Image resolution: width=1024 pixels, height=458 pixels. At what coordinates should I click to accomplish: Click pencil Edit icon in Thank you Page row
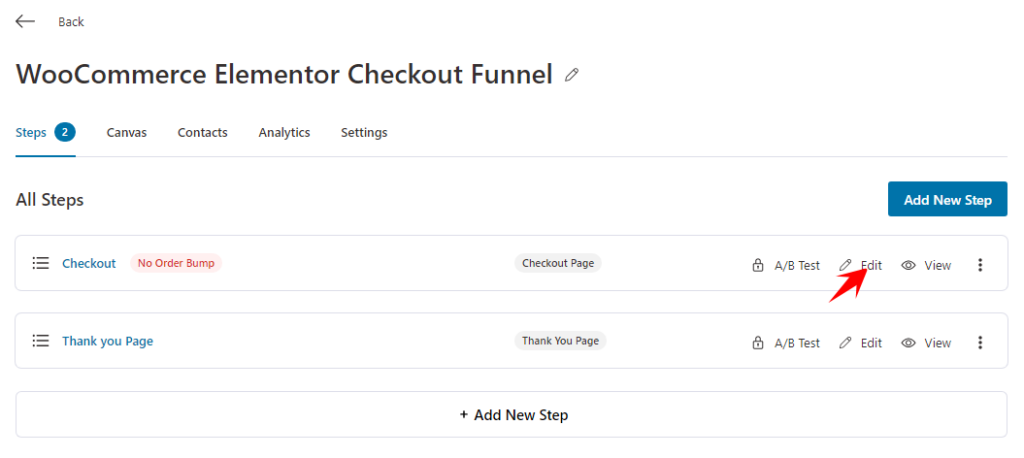(x=845, y=343)
